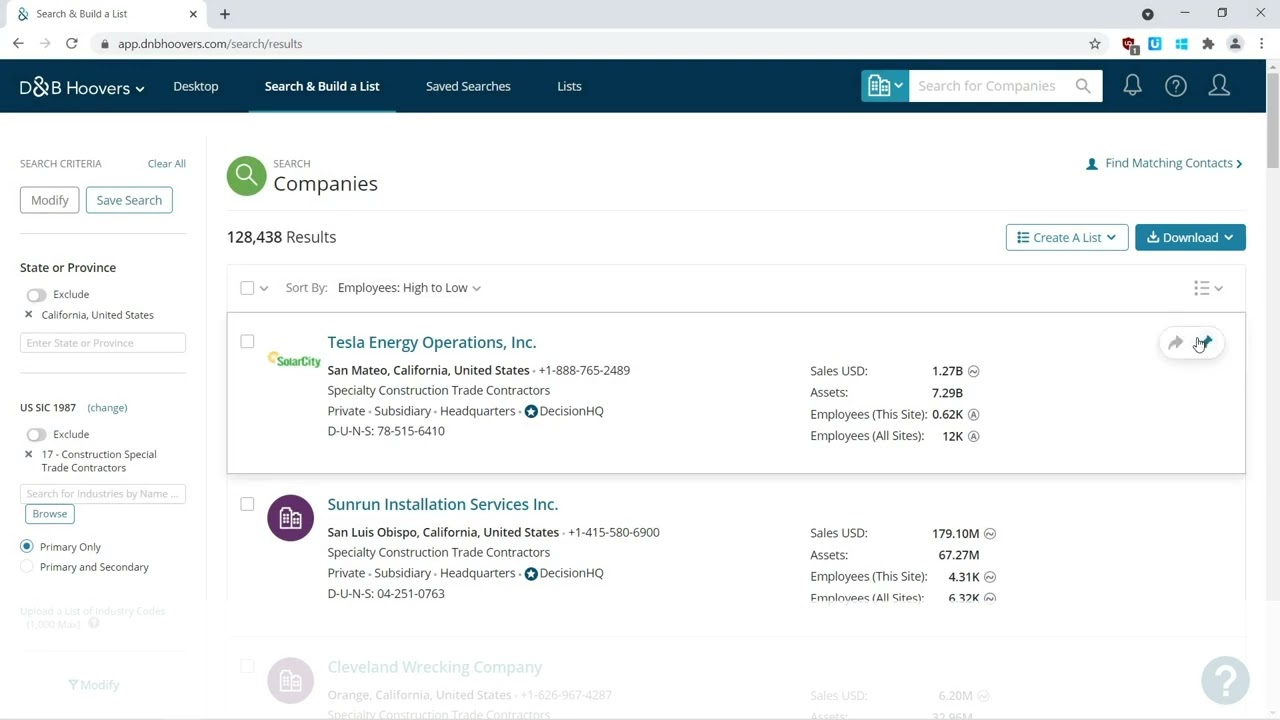Select the Search & Build a List tab
This screenshot has height=720, width=1280.
pos(322,86)
